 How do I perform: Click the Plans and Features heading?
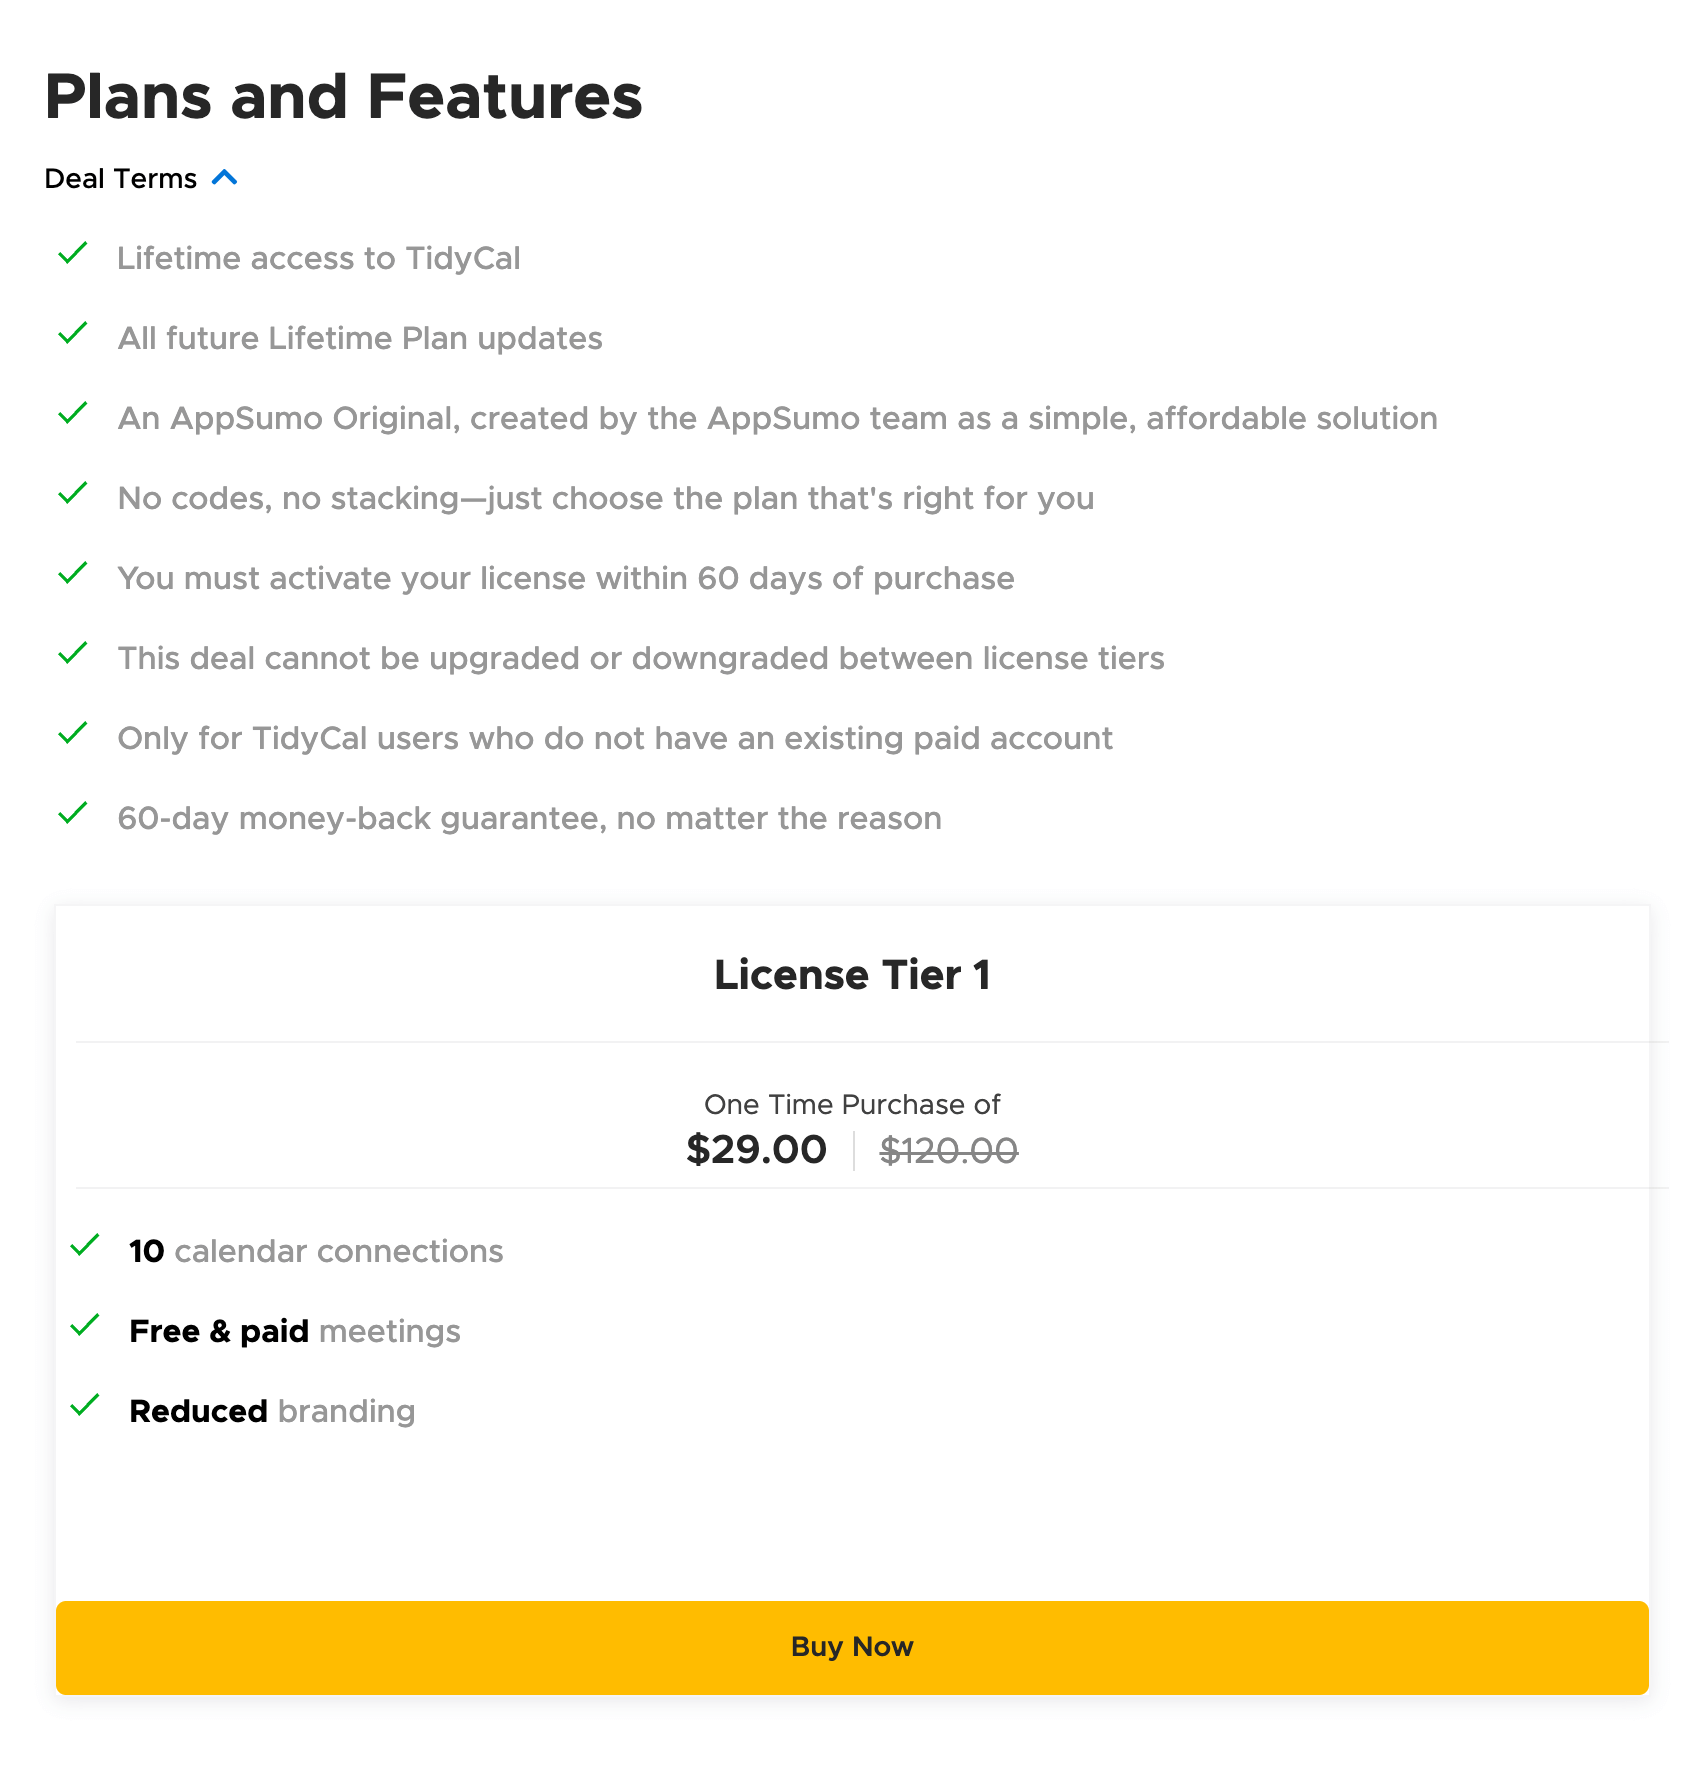[343, 97]
